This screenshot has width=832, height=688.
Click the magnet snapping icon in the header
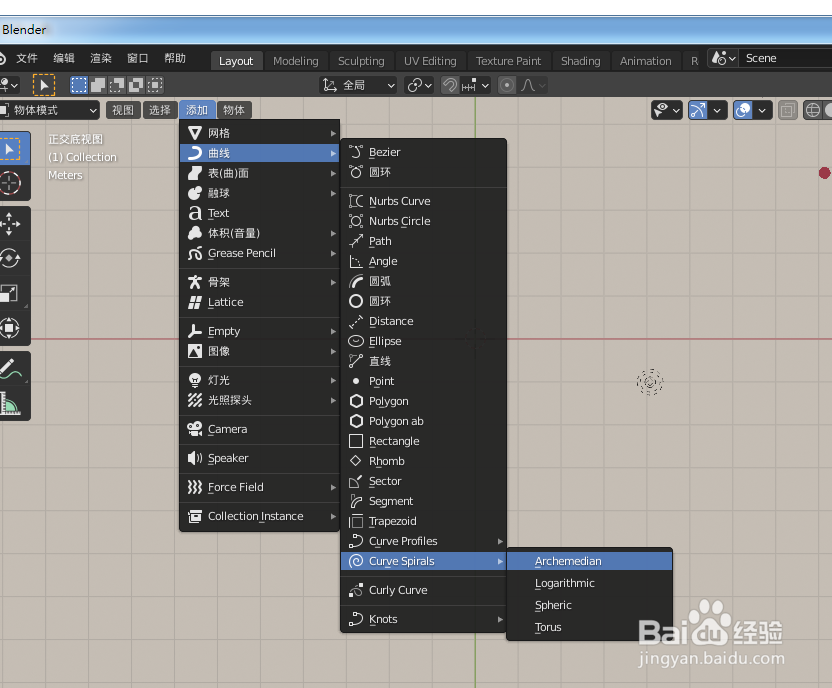click(x=451, y=84)
